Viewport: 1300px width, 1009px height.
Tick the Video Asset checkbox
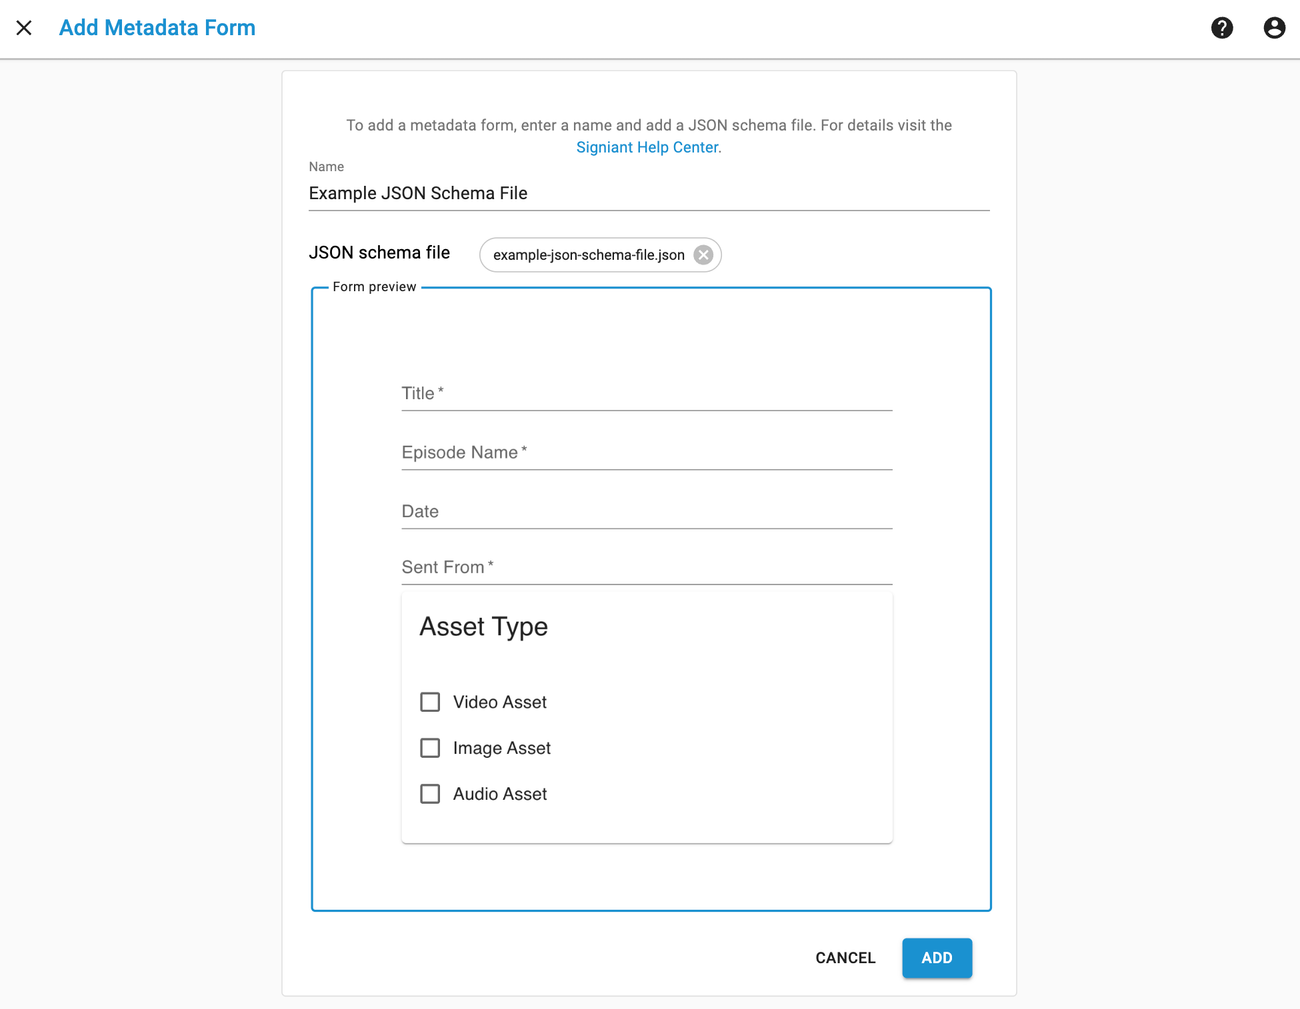[x=430, y=702]
